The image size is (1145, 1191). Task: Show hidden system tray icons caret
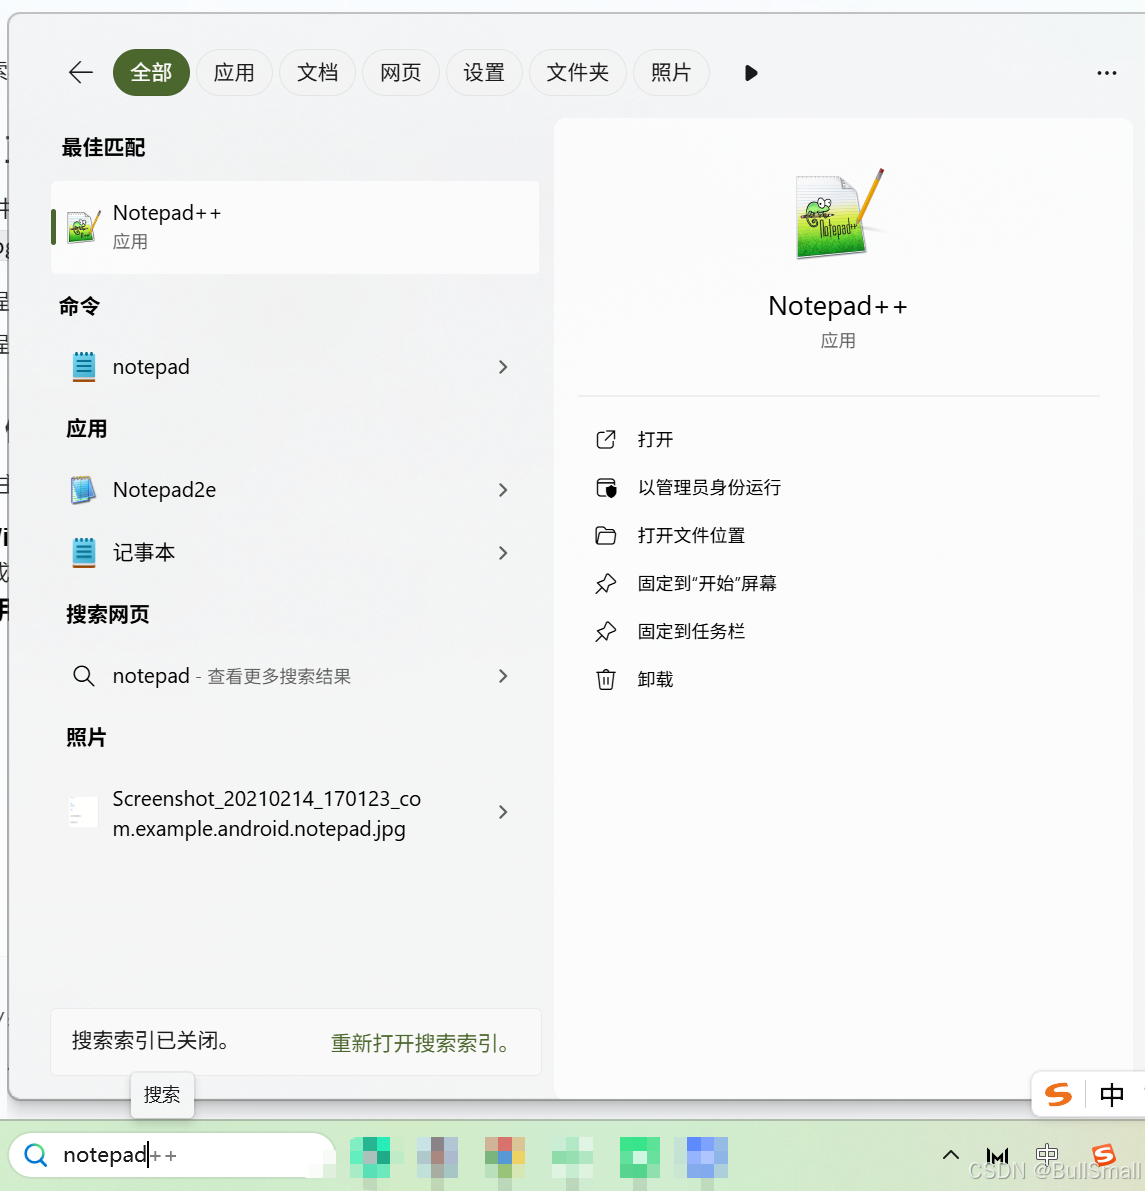tap(950, 1155)
